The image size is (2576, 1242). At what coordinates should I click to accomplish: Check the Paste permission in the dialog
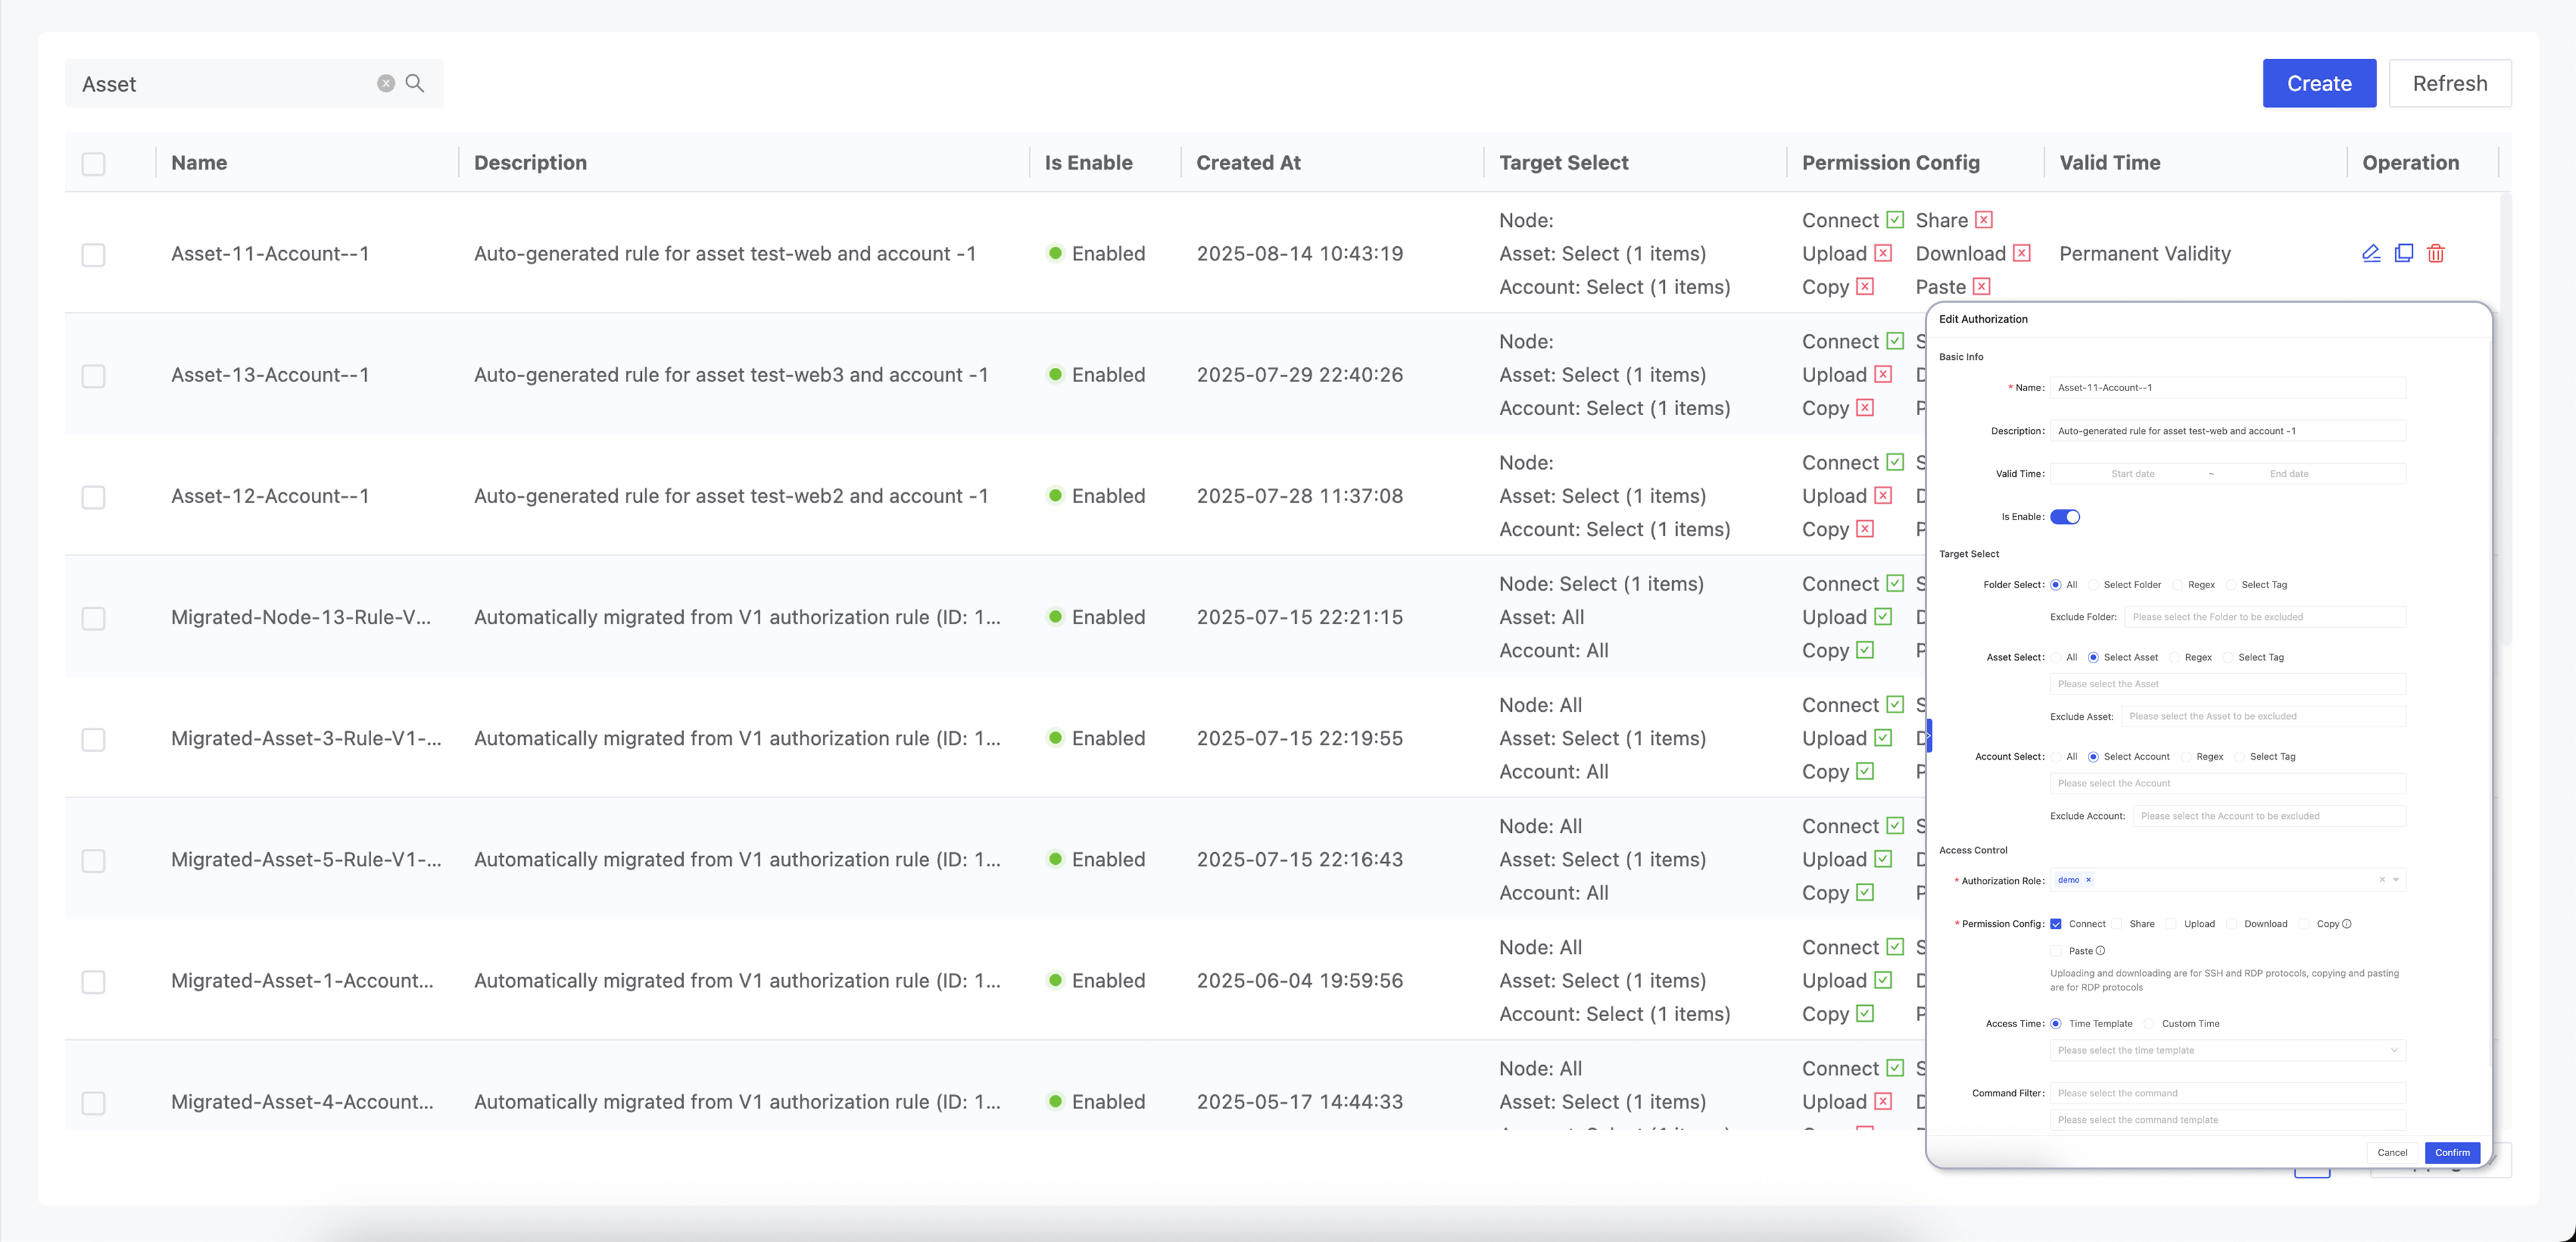click(x=2056, y=951)
